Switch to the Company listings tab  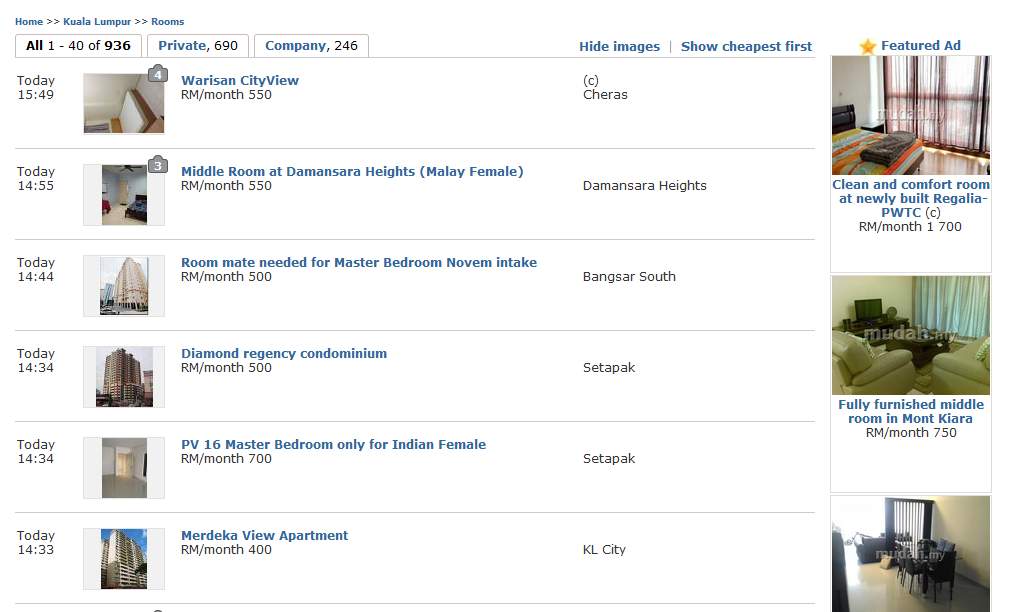click(311, 46)
